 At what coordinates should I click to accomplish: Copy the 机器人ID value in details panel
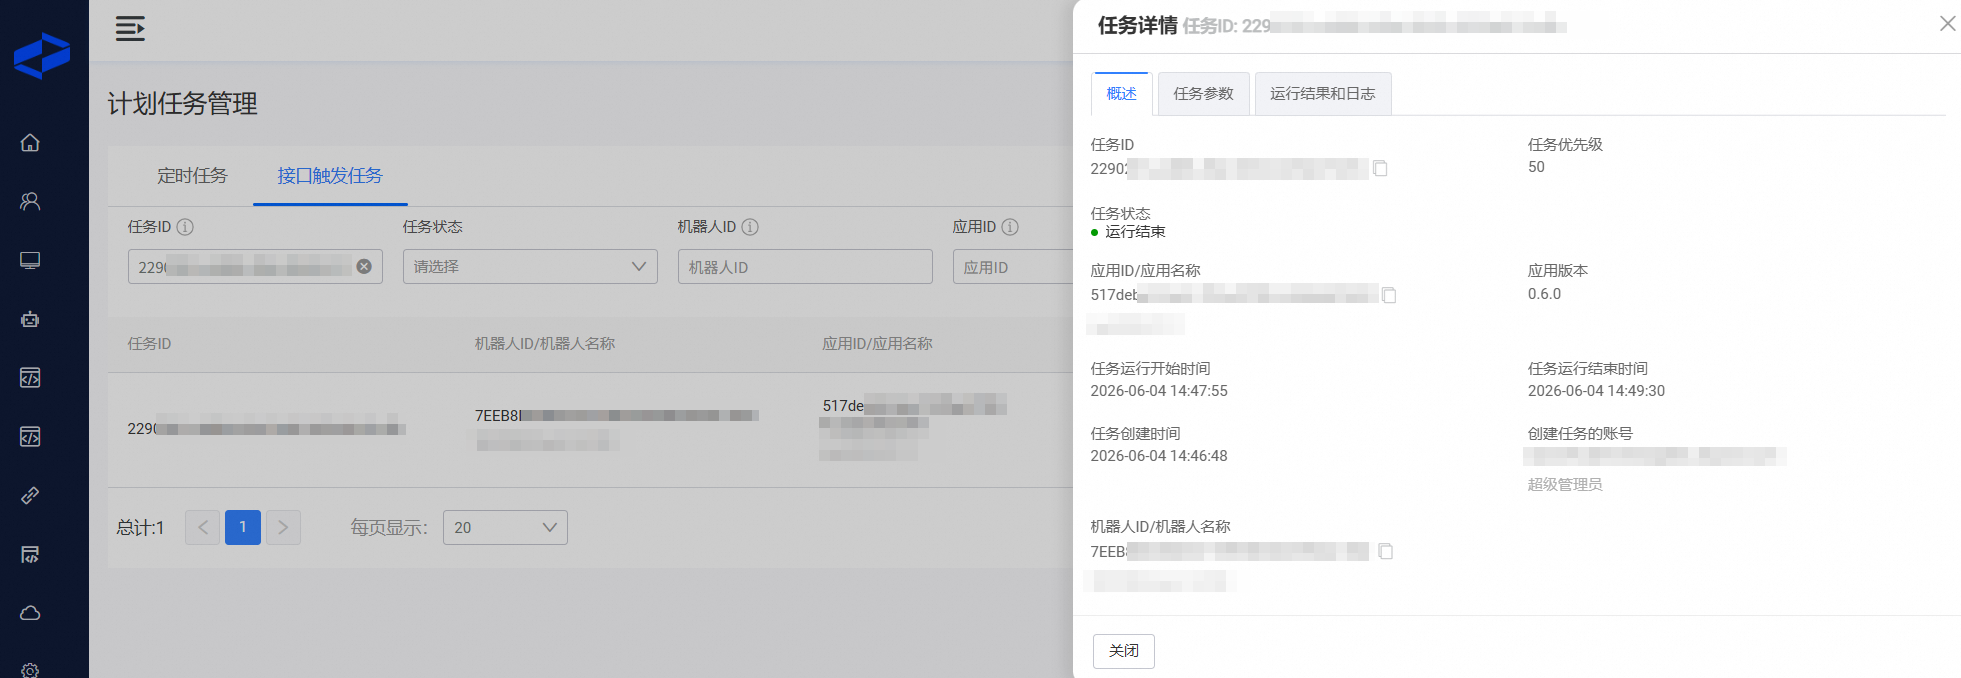[1385, 551]
